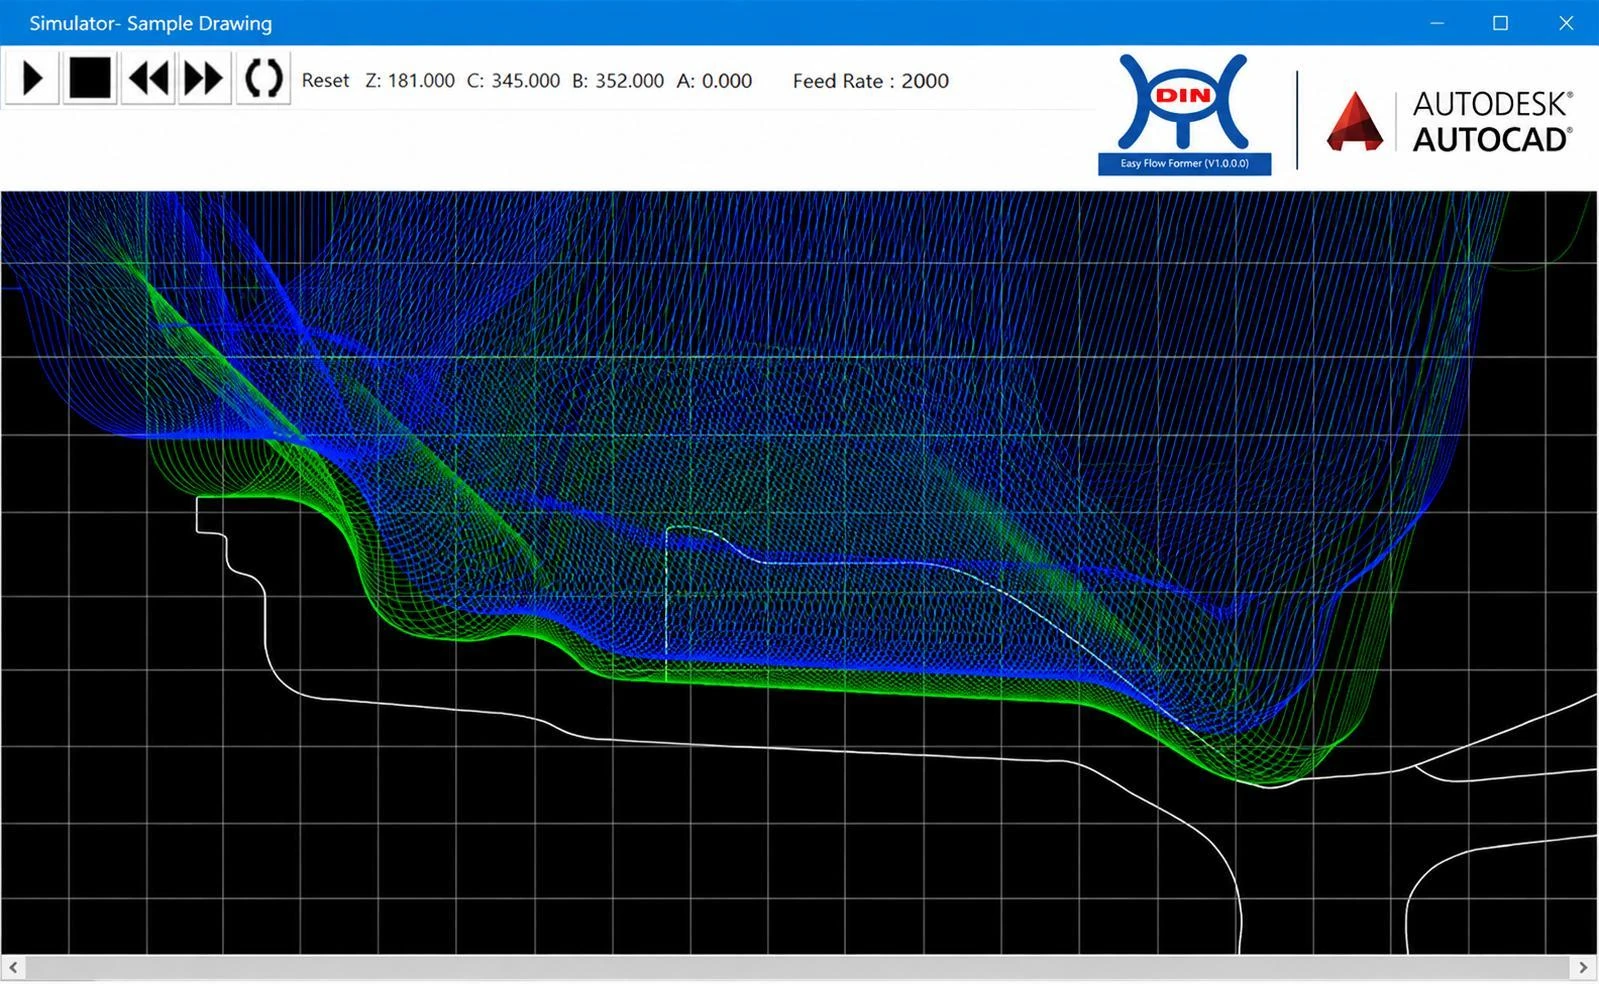Click the C: 345.000 axis readout
Screen dimensions: 1599x984
(513, 81)
